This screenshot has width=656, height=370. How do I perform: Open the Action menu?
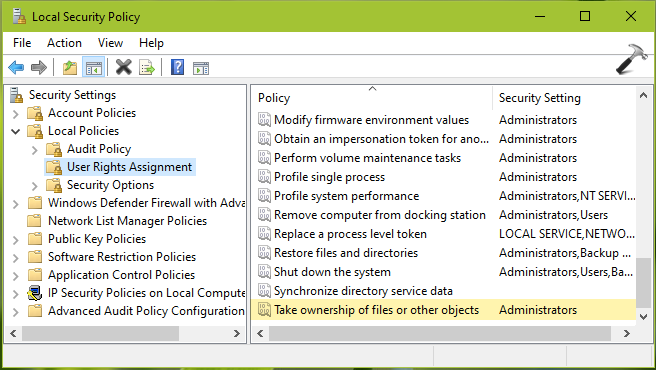click(64, 43)
